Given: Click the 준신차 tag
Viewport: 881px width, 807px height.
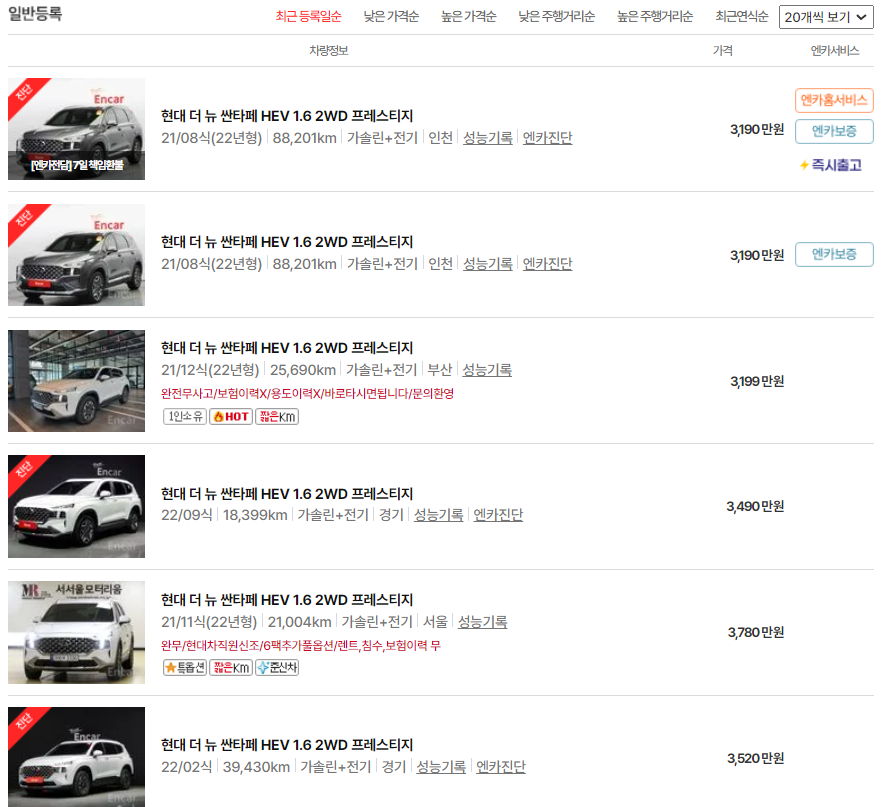Looking at the screenshot, I should (277, 668).
